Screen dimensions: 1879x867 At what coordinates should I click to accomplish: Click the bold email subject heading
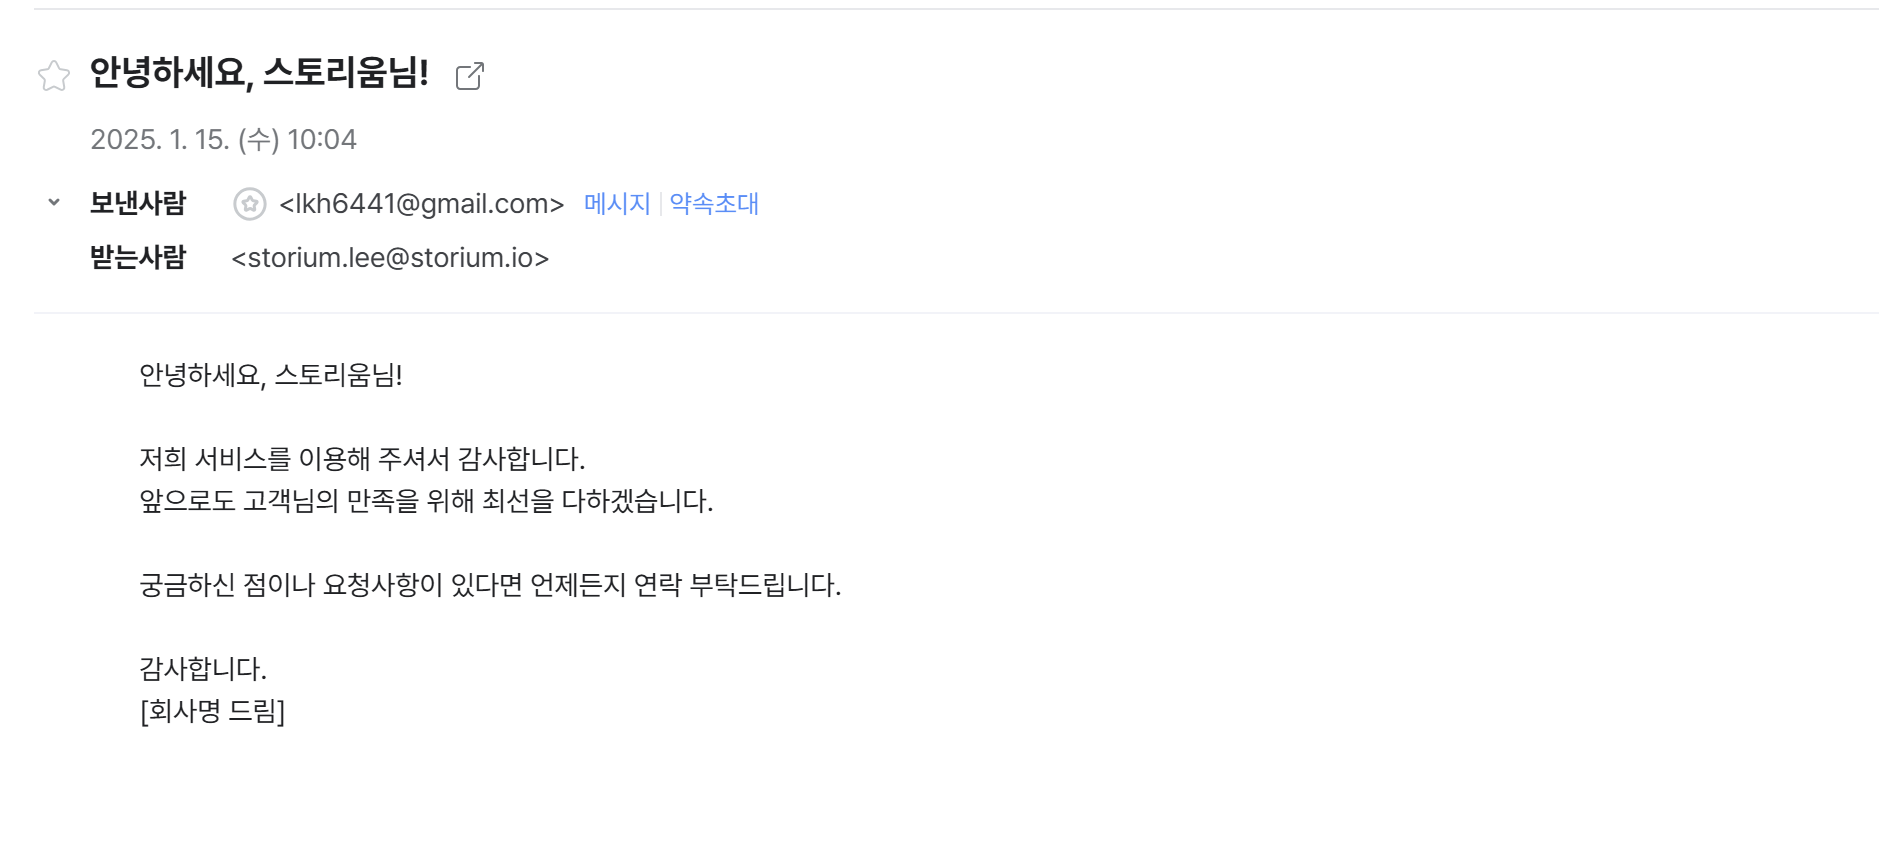click(x=259, y=72)
